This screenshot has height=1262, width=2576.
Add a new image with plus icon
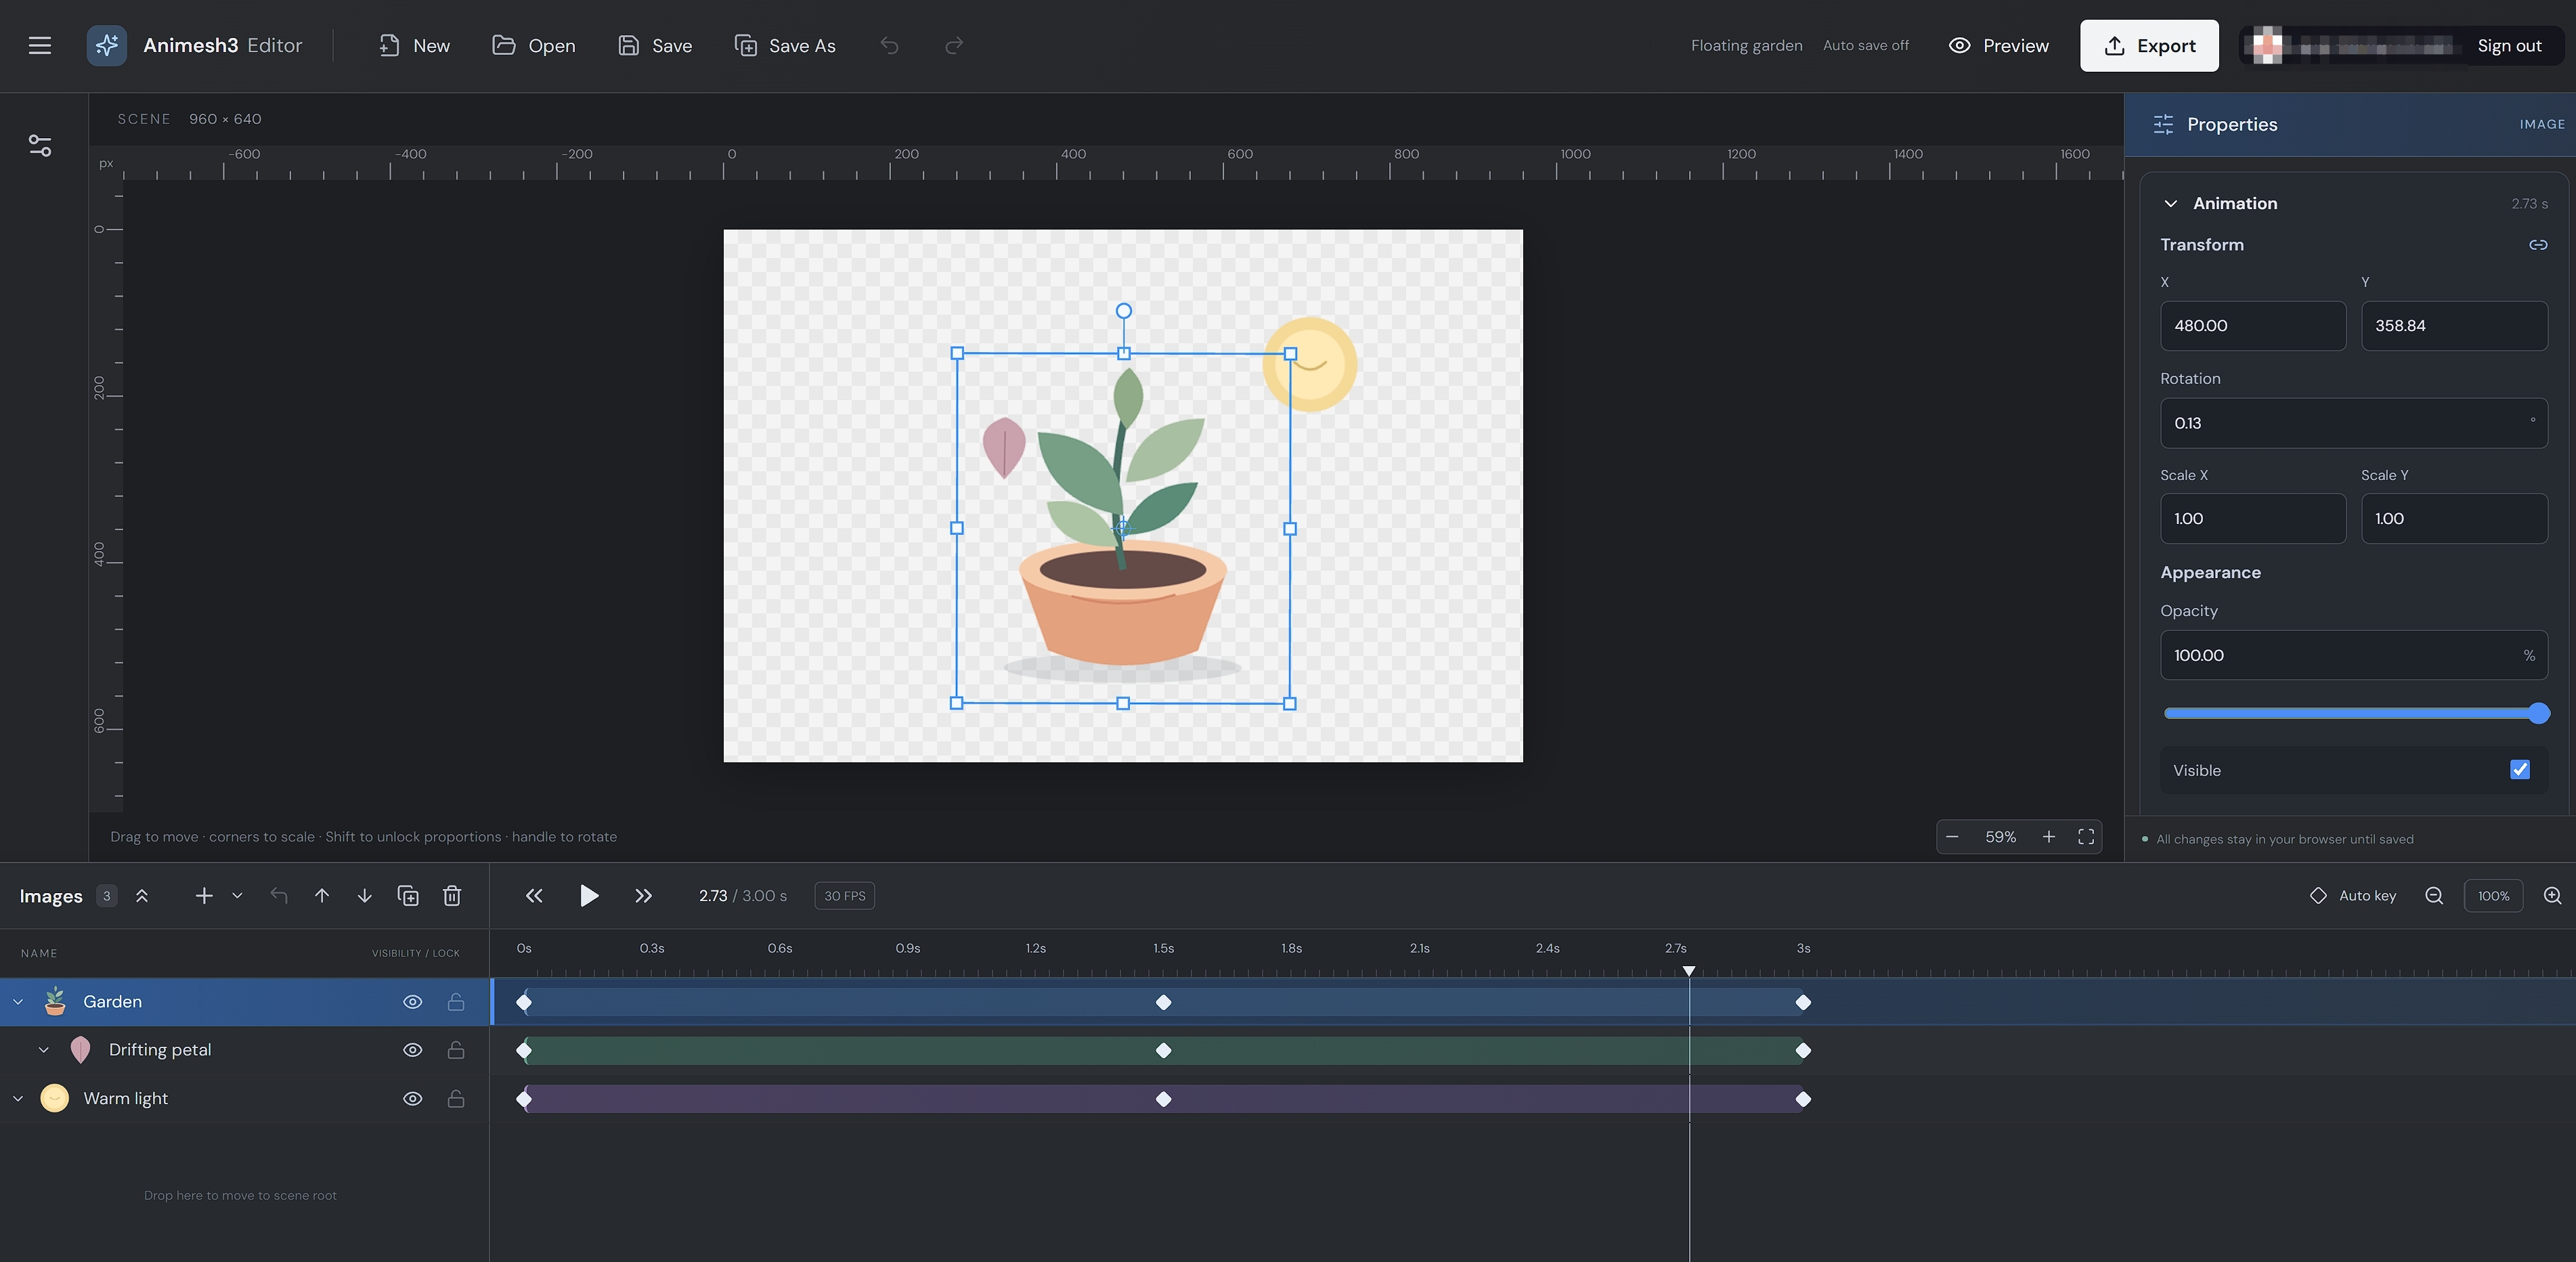point(204,896)
